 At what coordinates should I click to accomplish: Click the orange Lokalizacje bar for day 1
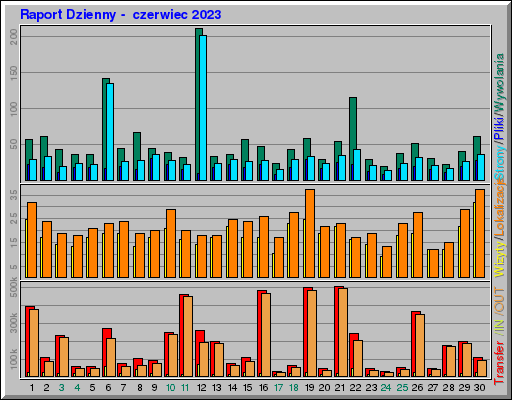click(32, 240)
